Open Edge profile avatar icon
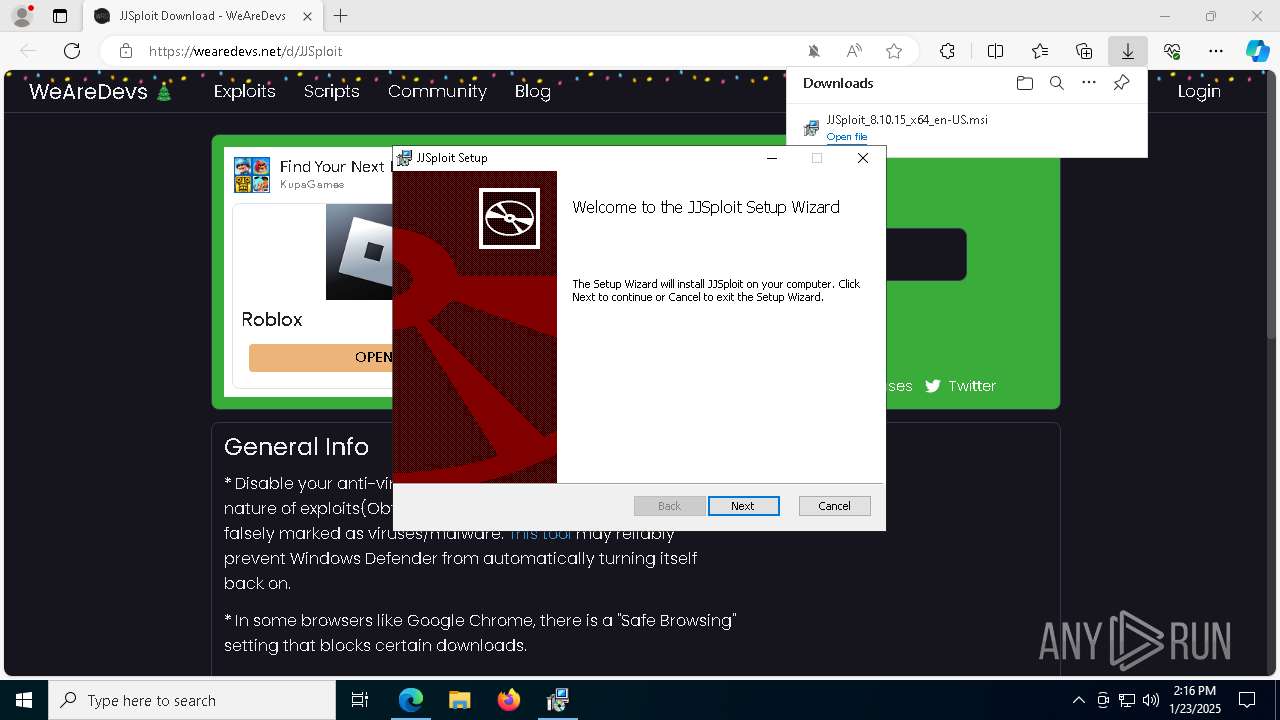1280x720 pixels. [x=22, y=16]
